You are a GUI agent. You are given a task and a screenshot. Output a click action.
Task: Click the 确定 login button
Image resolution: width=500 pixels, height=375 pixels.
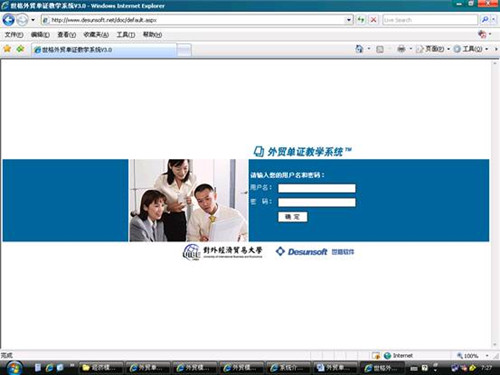click(292, 217)
